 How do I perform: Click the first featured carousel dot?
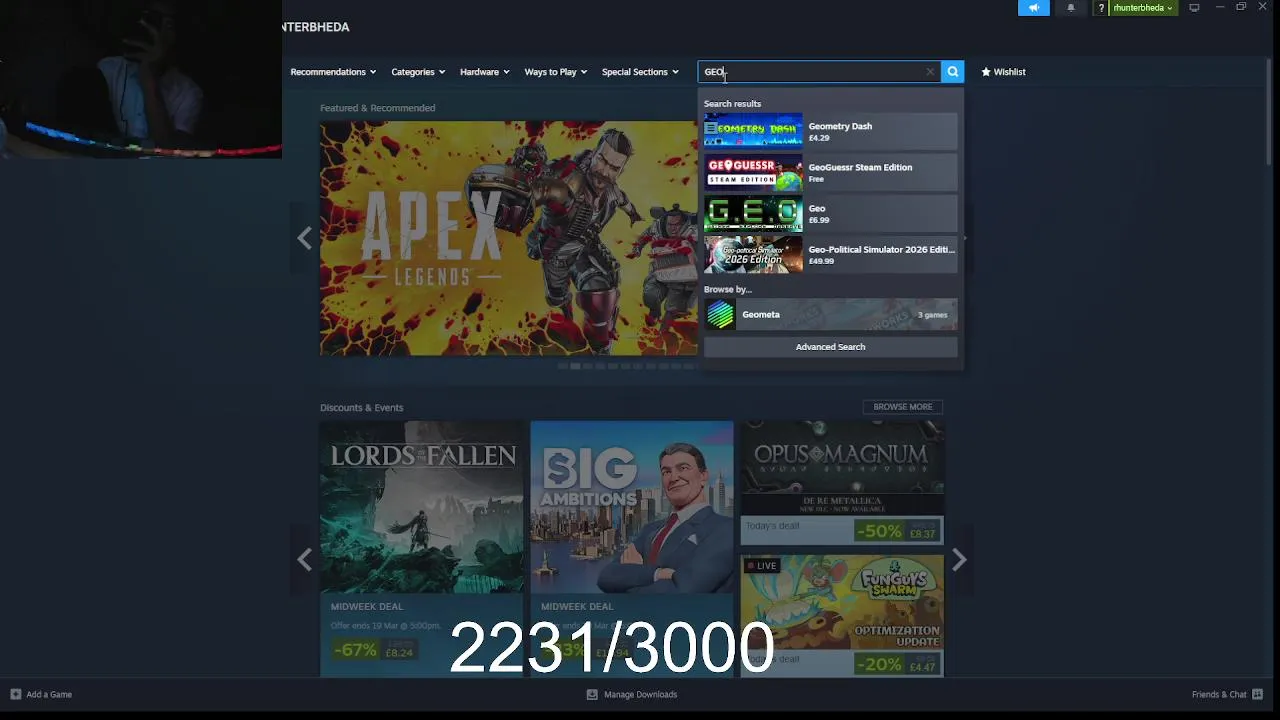click(x=563, y=366)
